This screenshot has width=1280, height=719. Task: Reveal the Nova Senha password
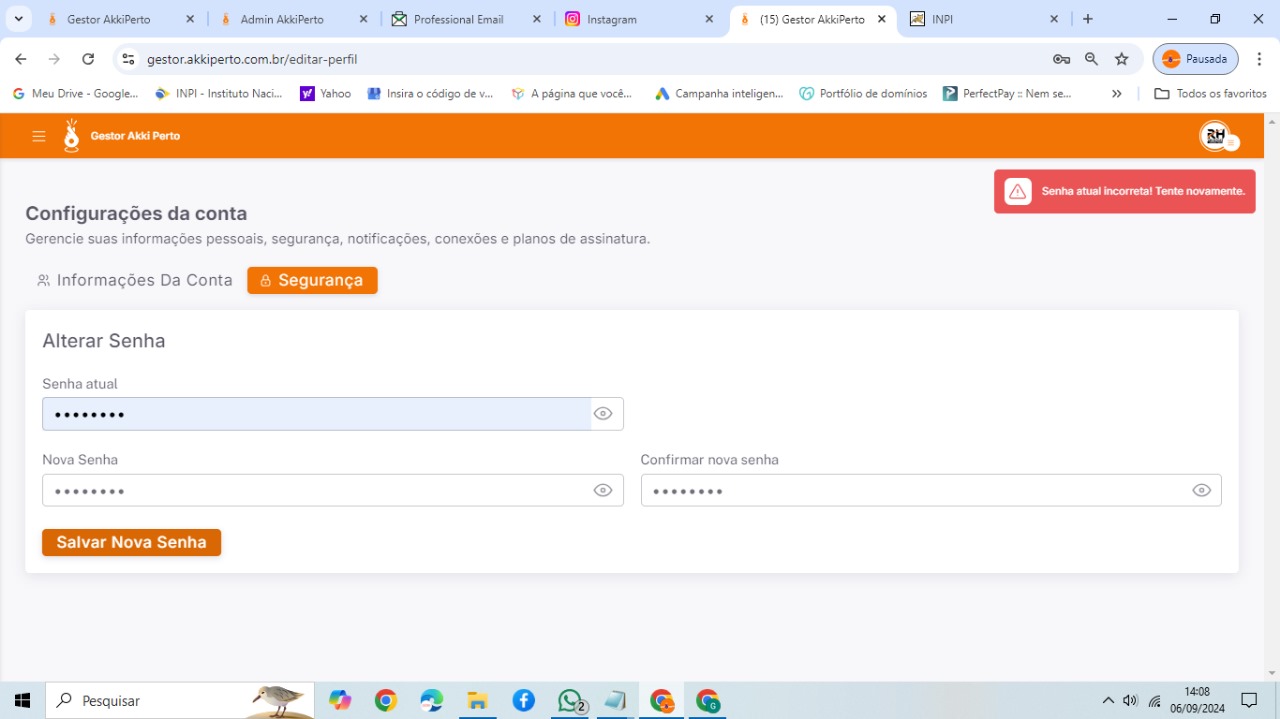(603, 490)
